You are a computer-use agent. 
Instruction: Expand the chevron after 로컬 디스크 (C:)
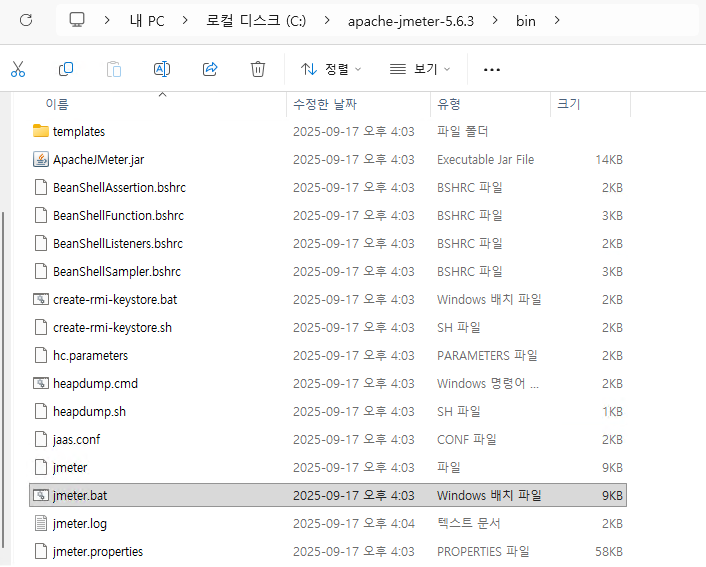click(x=327, y=20)
